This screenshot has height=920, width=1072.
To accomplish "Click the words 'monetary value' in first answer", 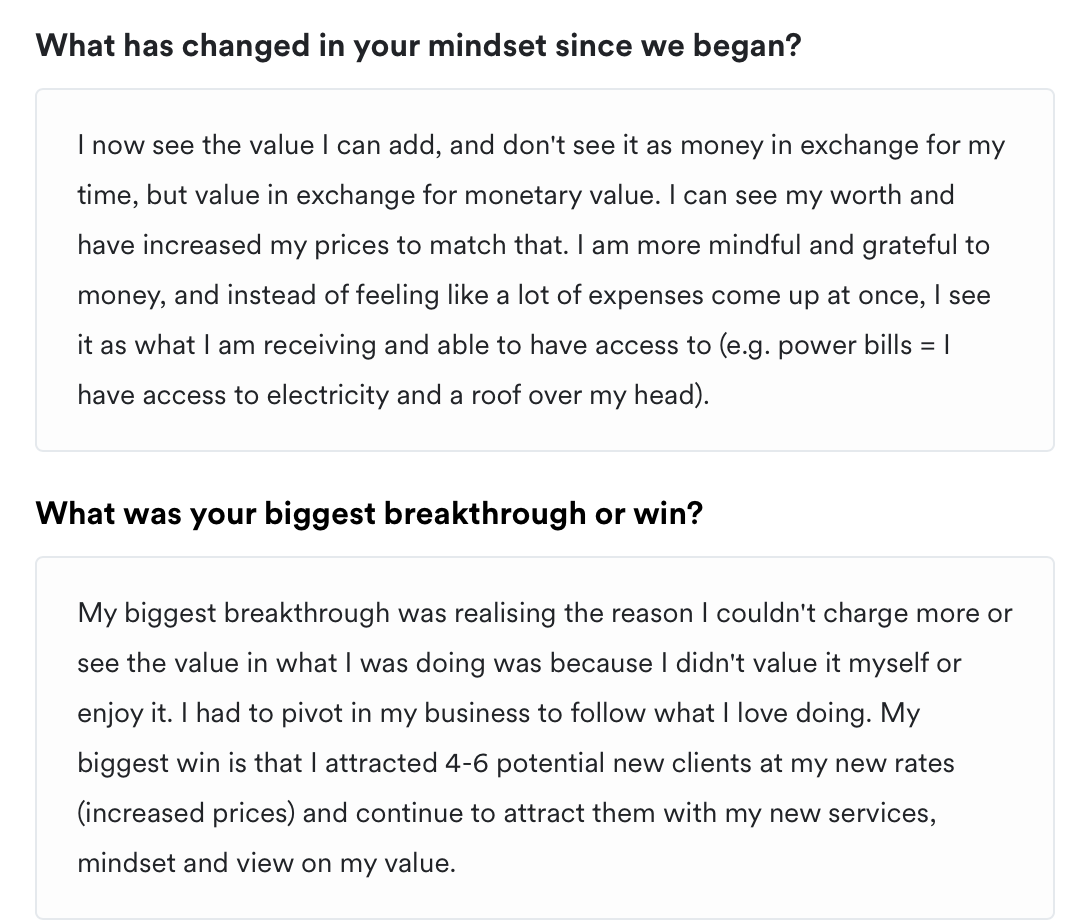I will [580, 195].
